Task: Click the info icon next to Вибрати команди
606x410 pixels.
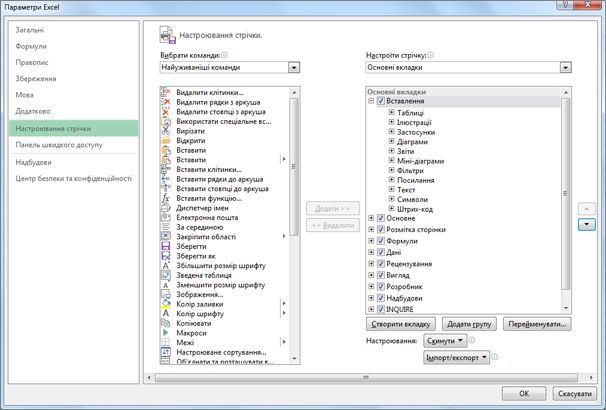Action: click(x=224, y=55)
